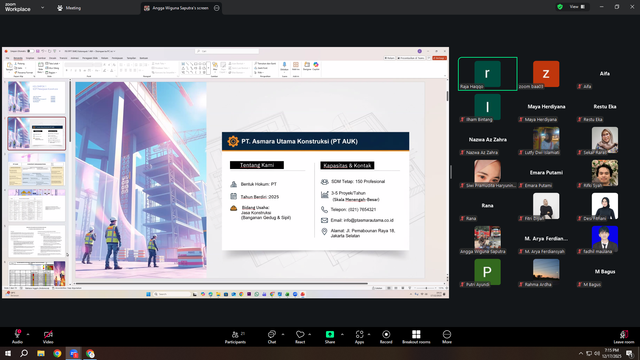Select fadhil maulana's video tile
Screen dimensions: 640x360
coord(605,239)
